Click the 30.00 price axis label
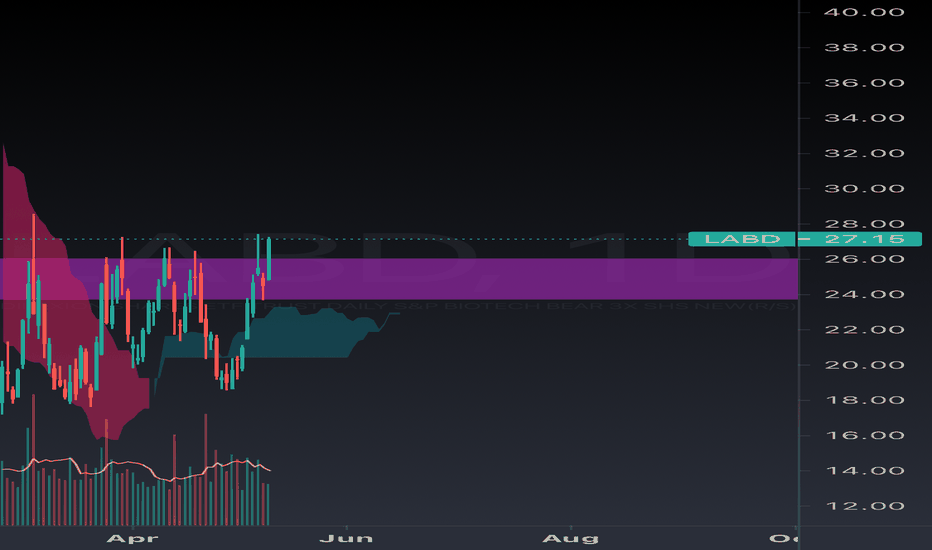The height and width of the screenshot is (550, 932). (x=864, y=188)
